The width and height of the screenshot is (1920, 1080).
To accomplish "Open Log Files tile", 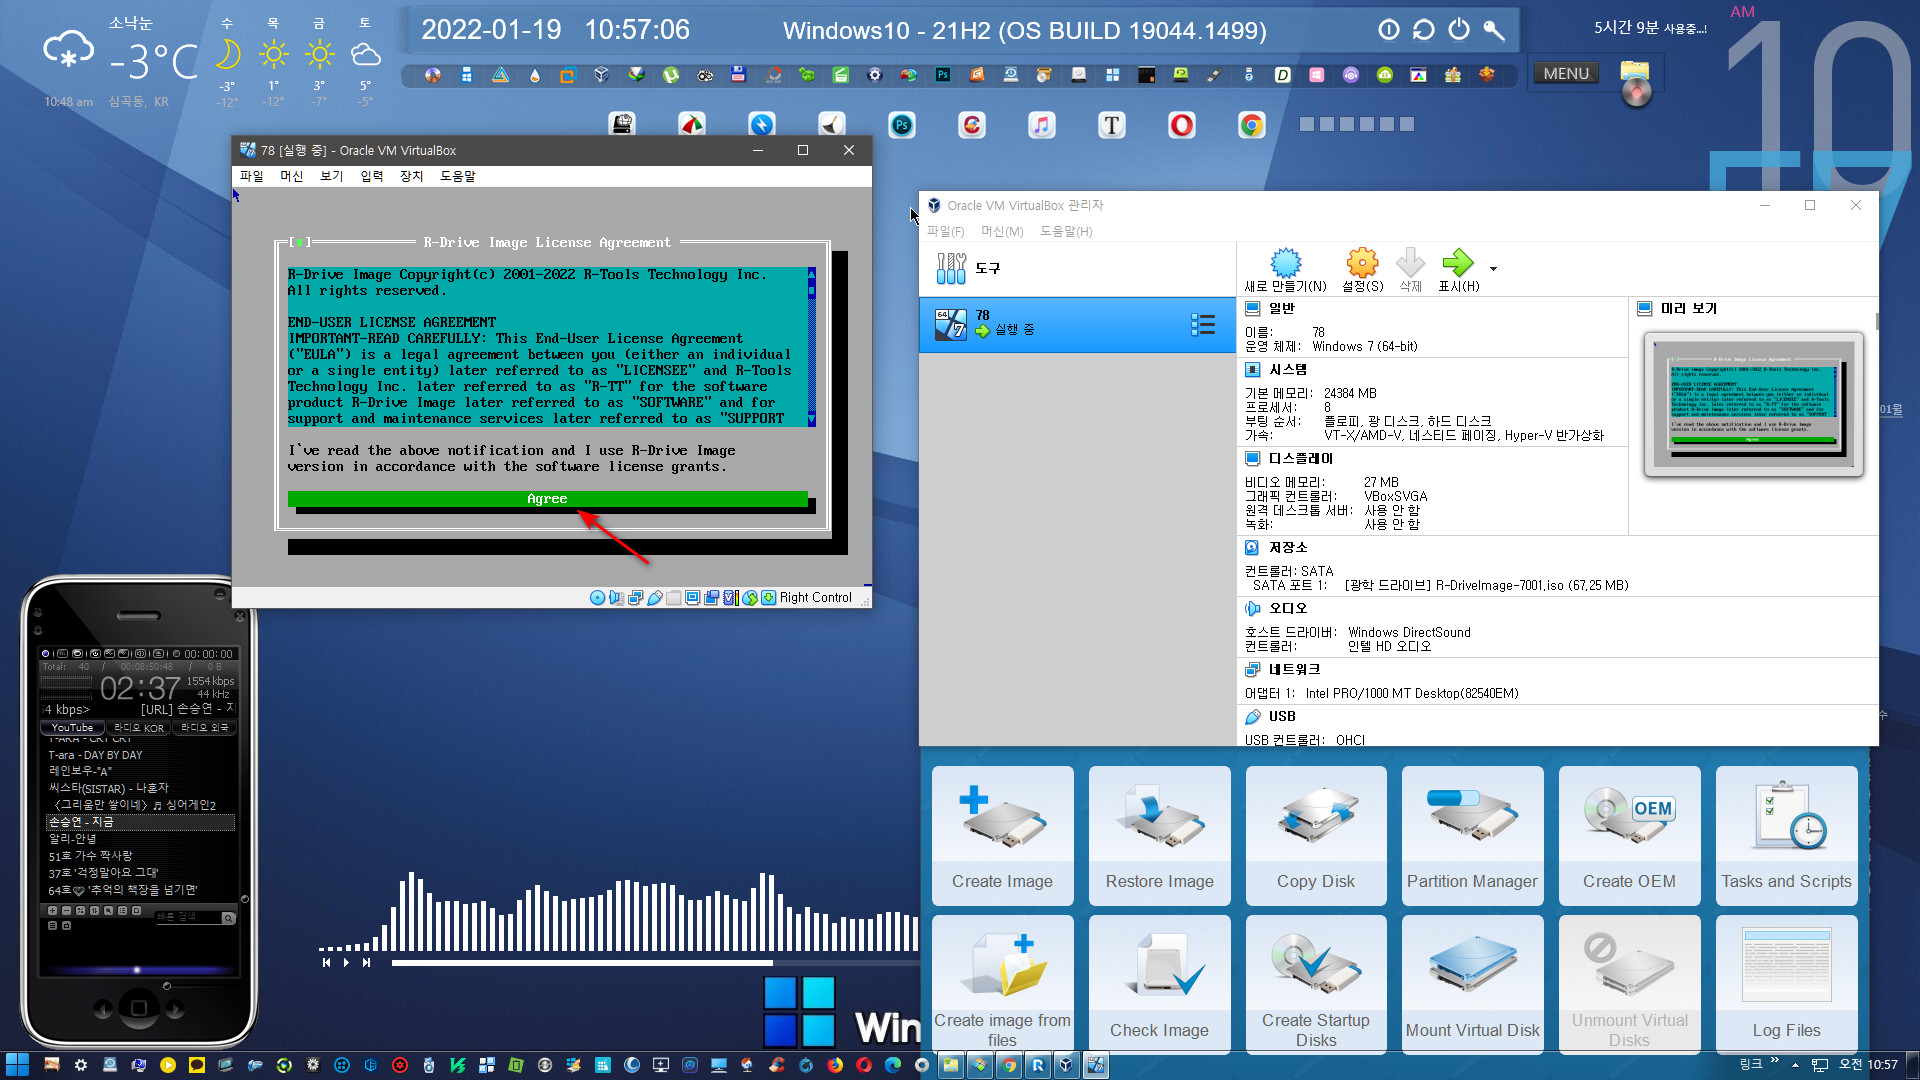I will [1786, 984].
